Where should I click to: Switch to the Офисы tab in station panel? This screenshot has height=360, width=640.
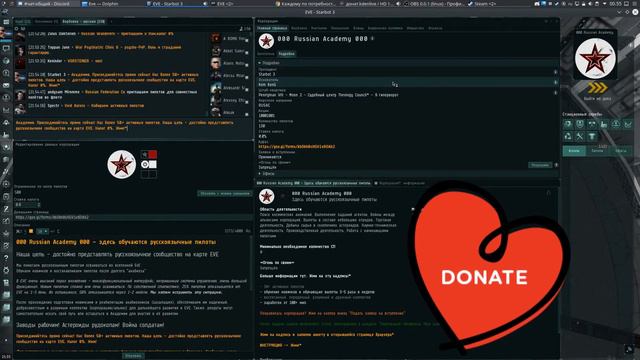pos(621,151)
